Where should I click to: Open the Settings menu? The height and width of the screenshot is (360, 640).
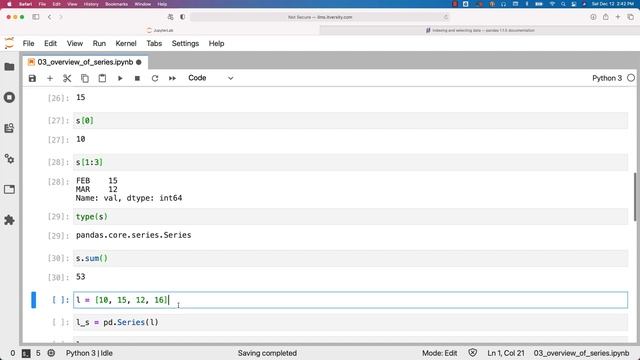point(185,44)
